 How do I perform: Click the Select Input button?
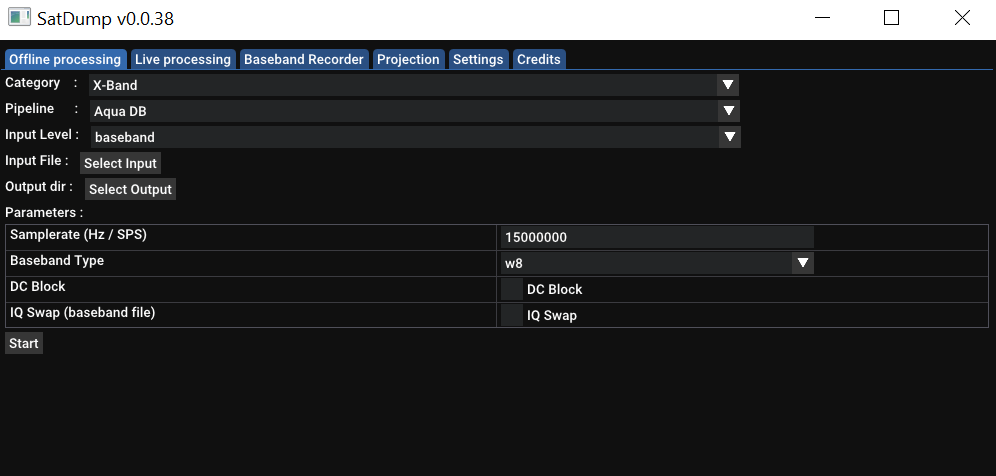coord(120,163)
